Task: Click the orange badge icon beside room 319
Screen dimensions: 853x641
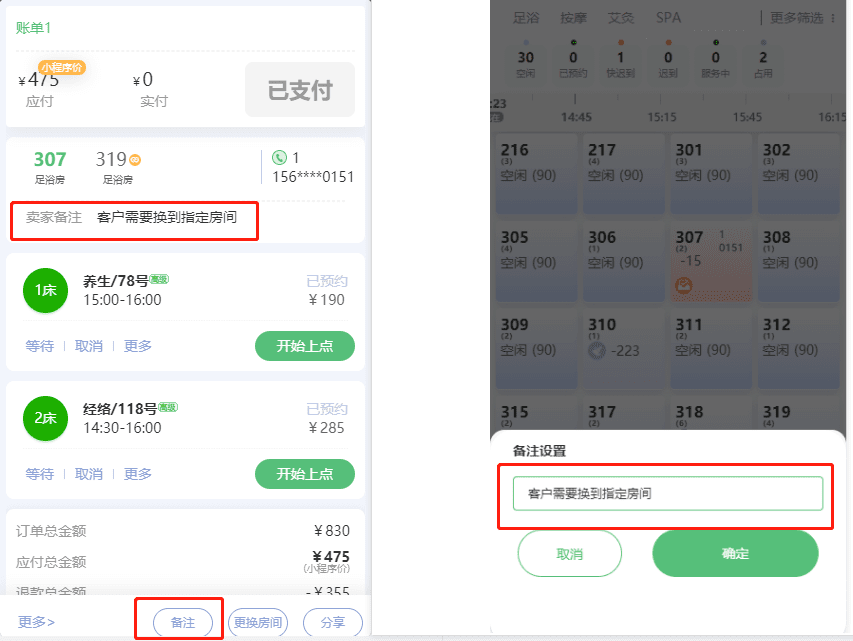Action: (135, 159)
